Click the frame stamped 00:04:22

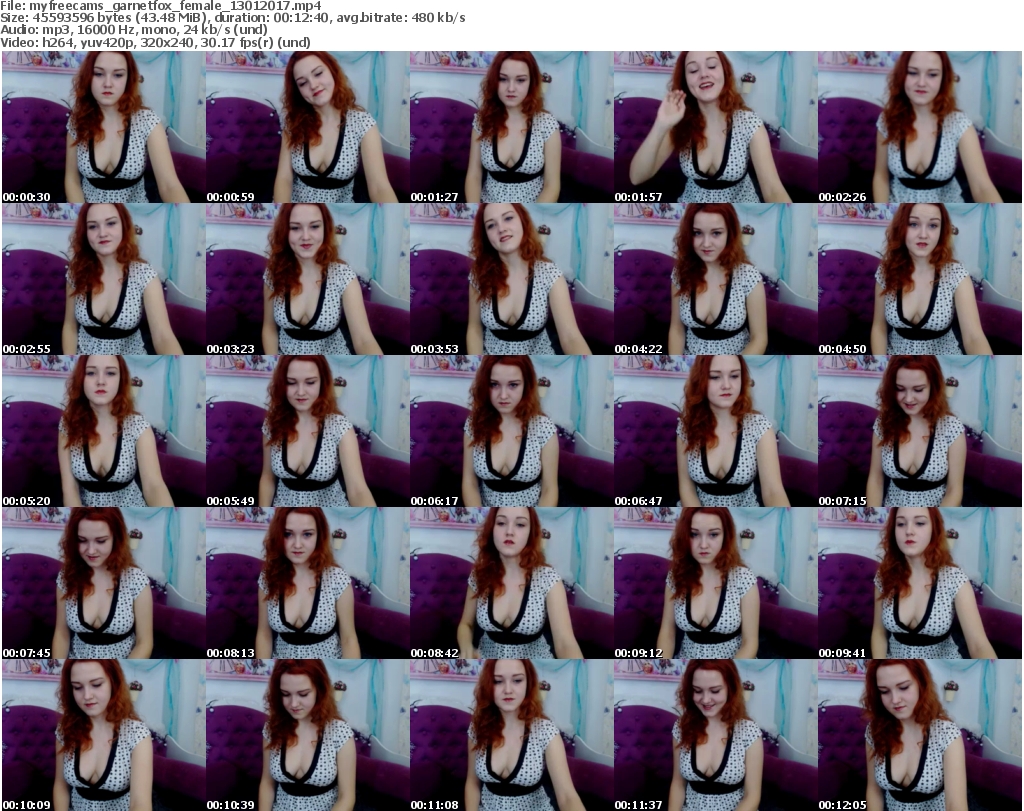[715, 279]
